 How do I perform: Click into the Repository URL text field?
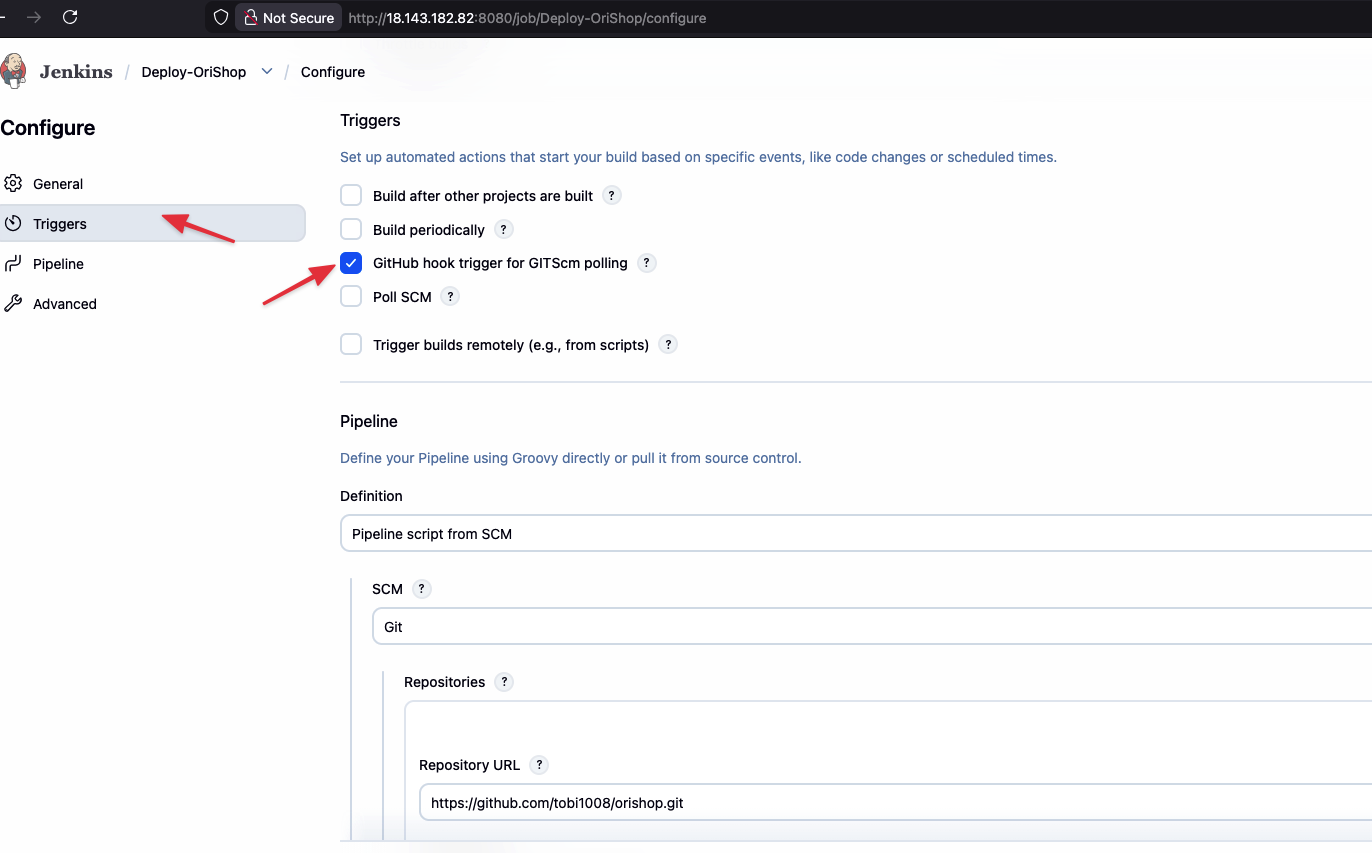point(890,803)
